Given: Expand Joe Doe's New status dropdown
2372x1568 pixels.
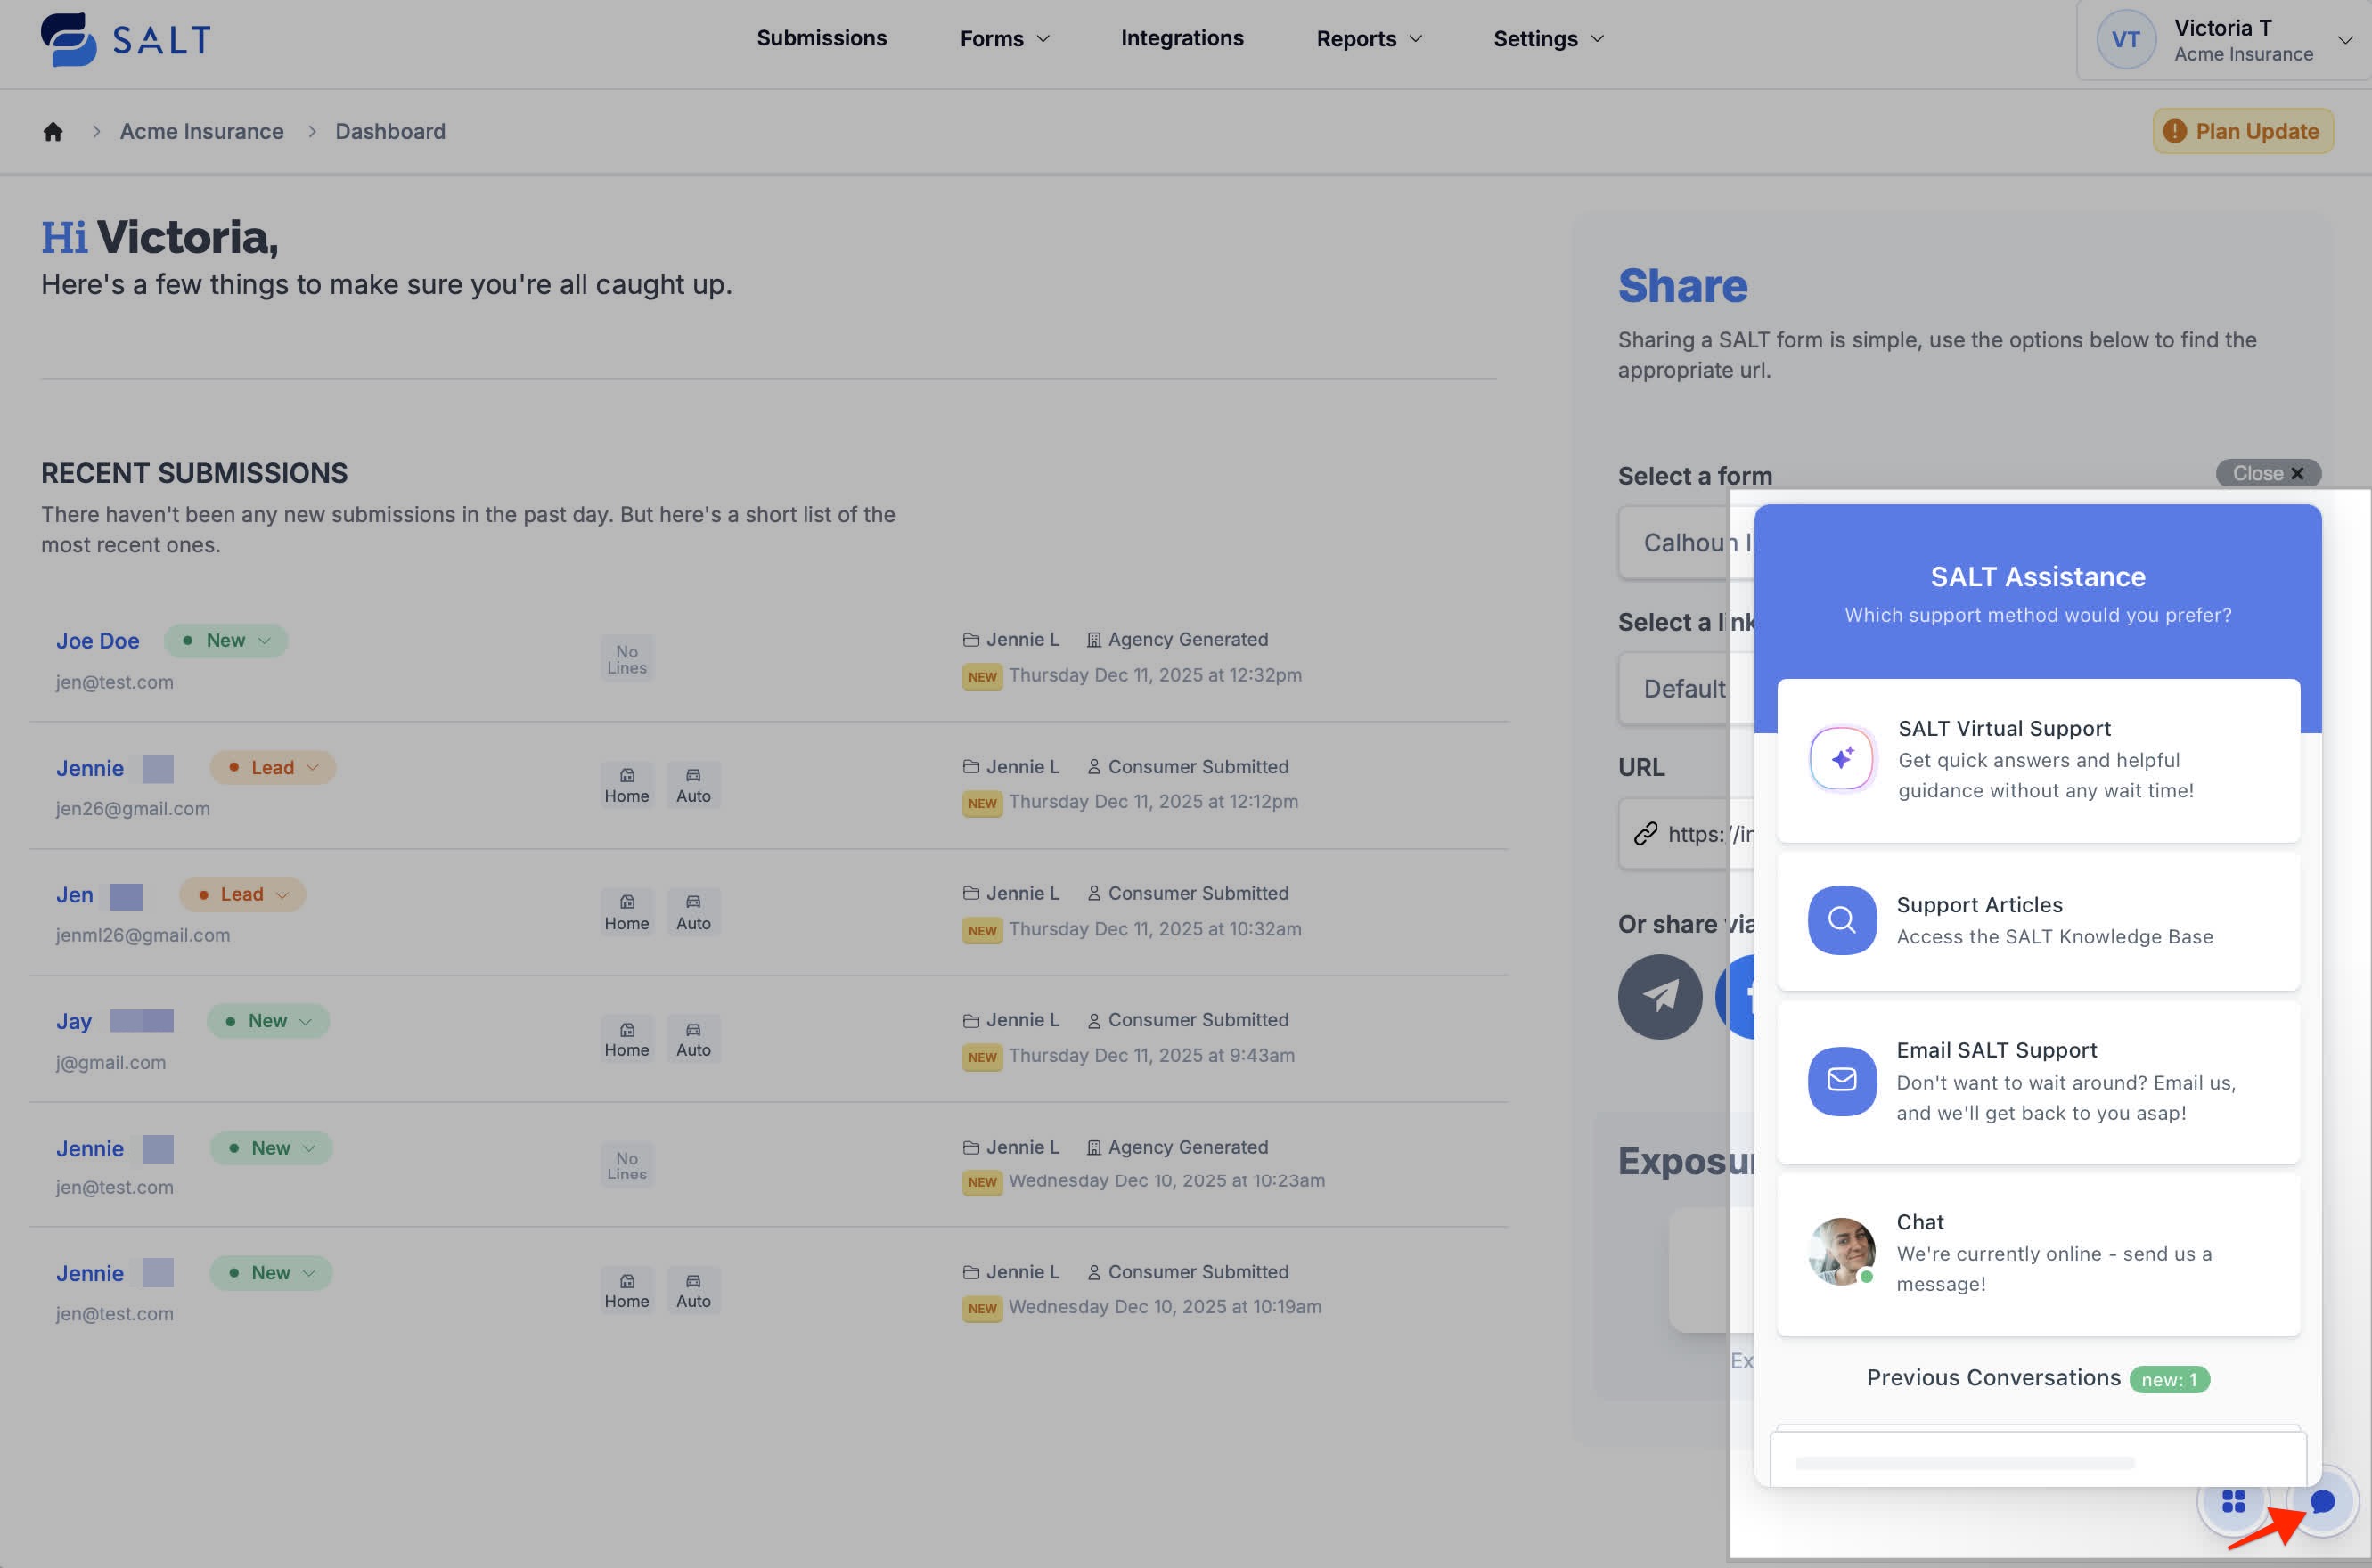Looking at the screenshot, I should click(x=227, y=640).
